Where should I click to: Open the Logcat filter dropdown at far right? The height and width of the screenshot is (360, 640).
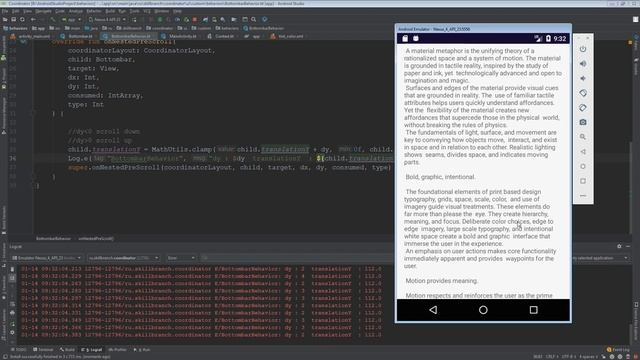click(600, 258)
